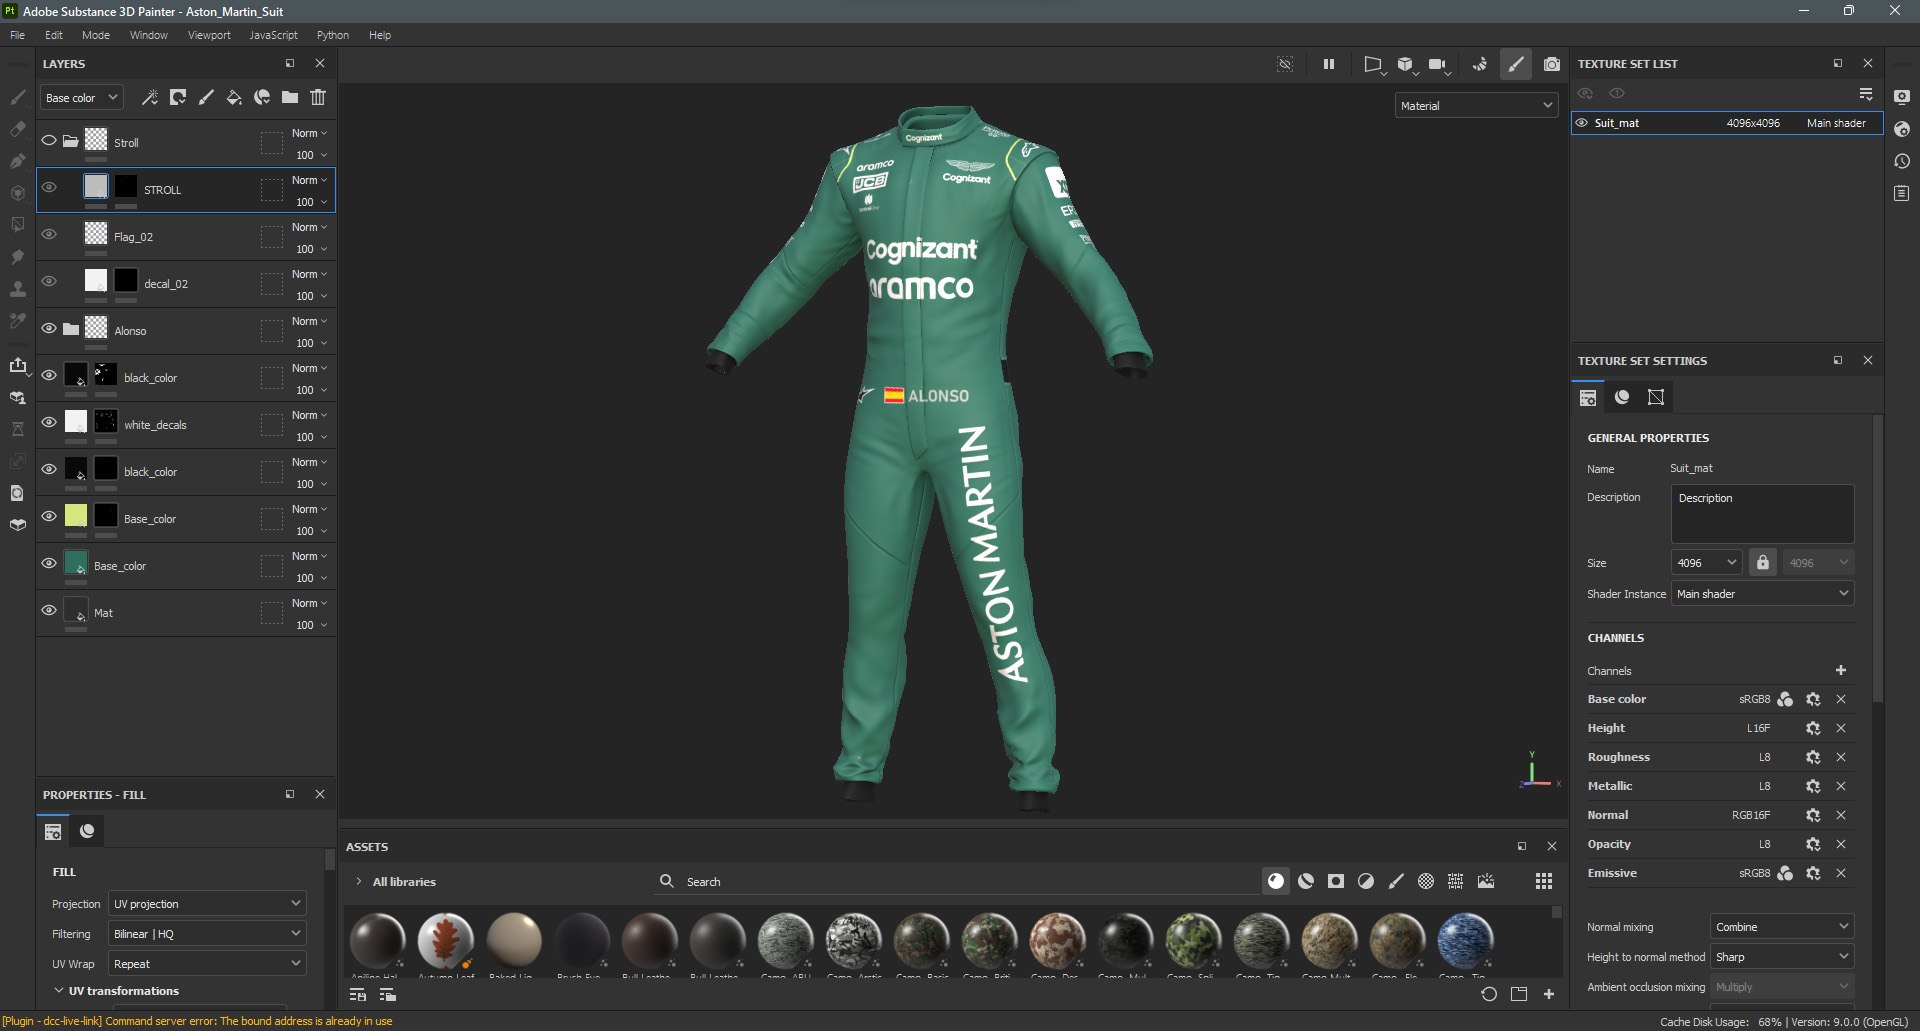Open the camera render screenshot icon
The width and height of the screenshot is (1920, 1031).
click(1551, 64)
